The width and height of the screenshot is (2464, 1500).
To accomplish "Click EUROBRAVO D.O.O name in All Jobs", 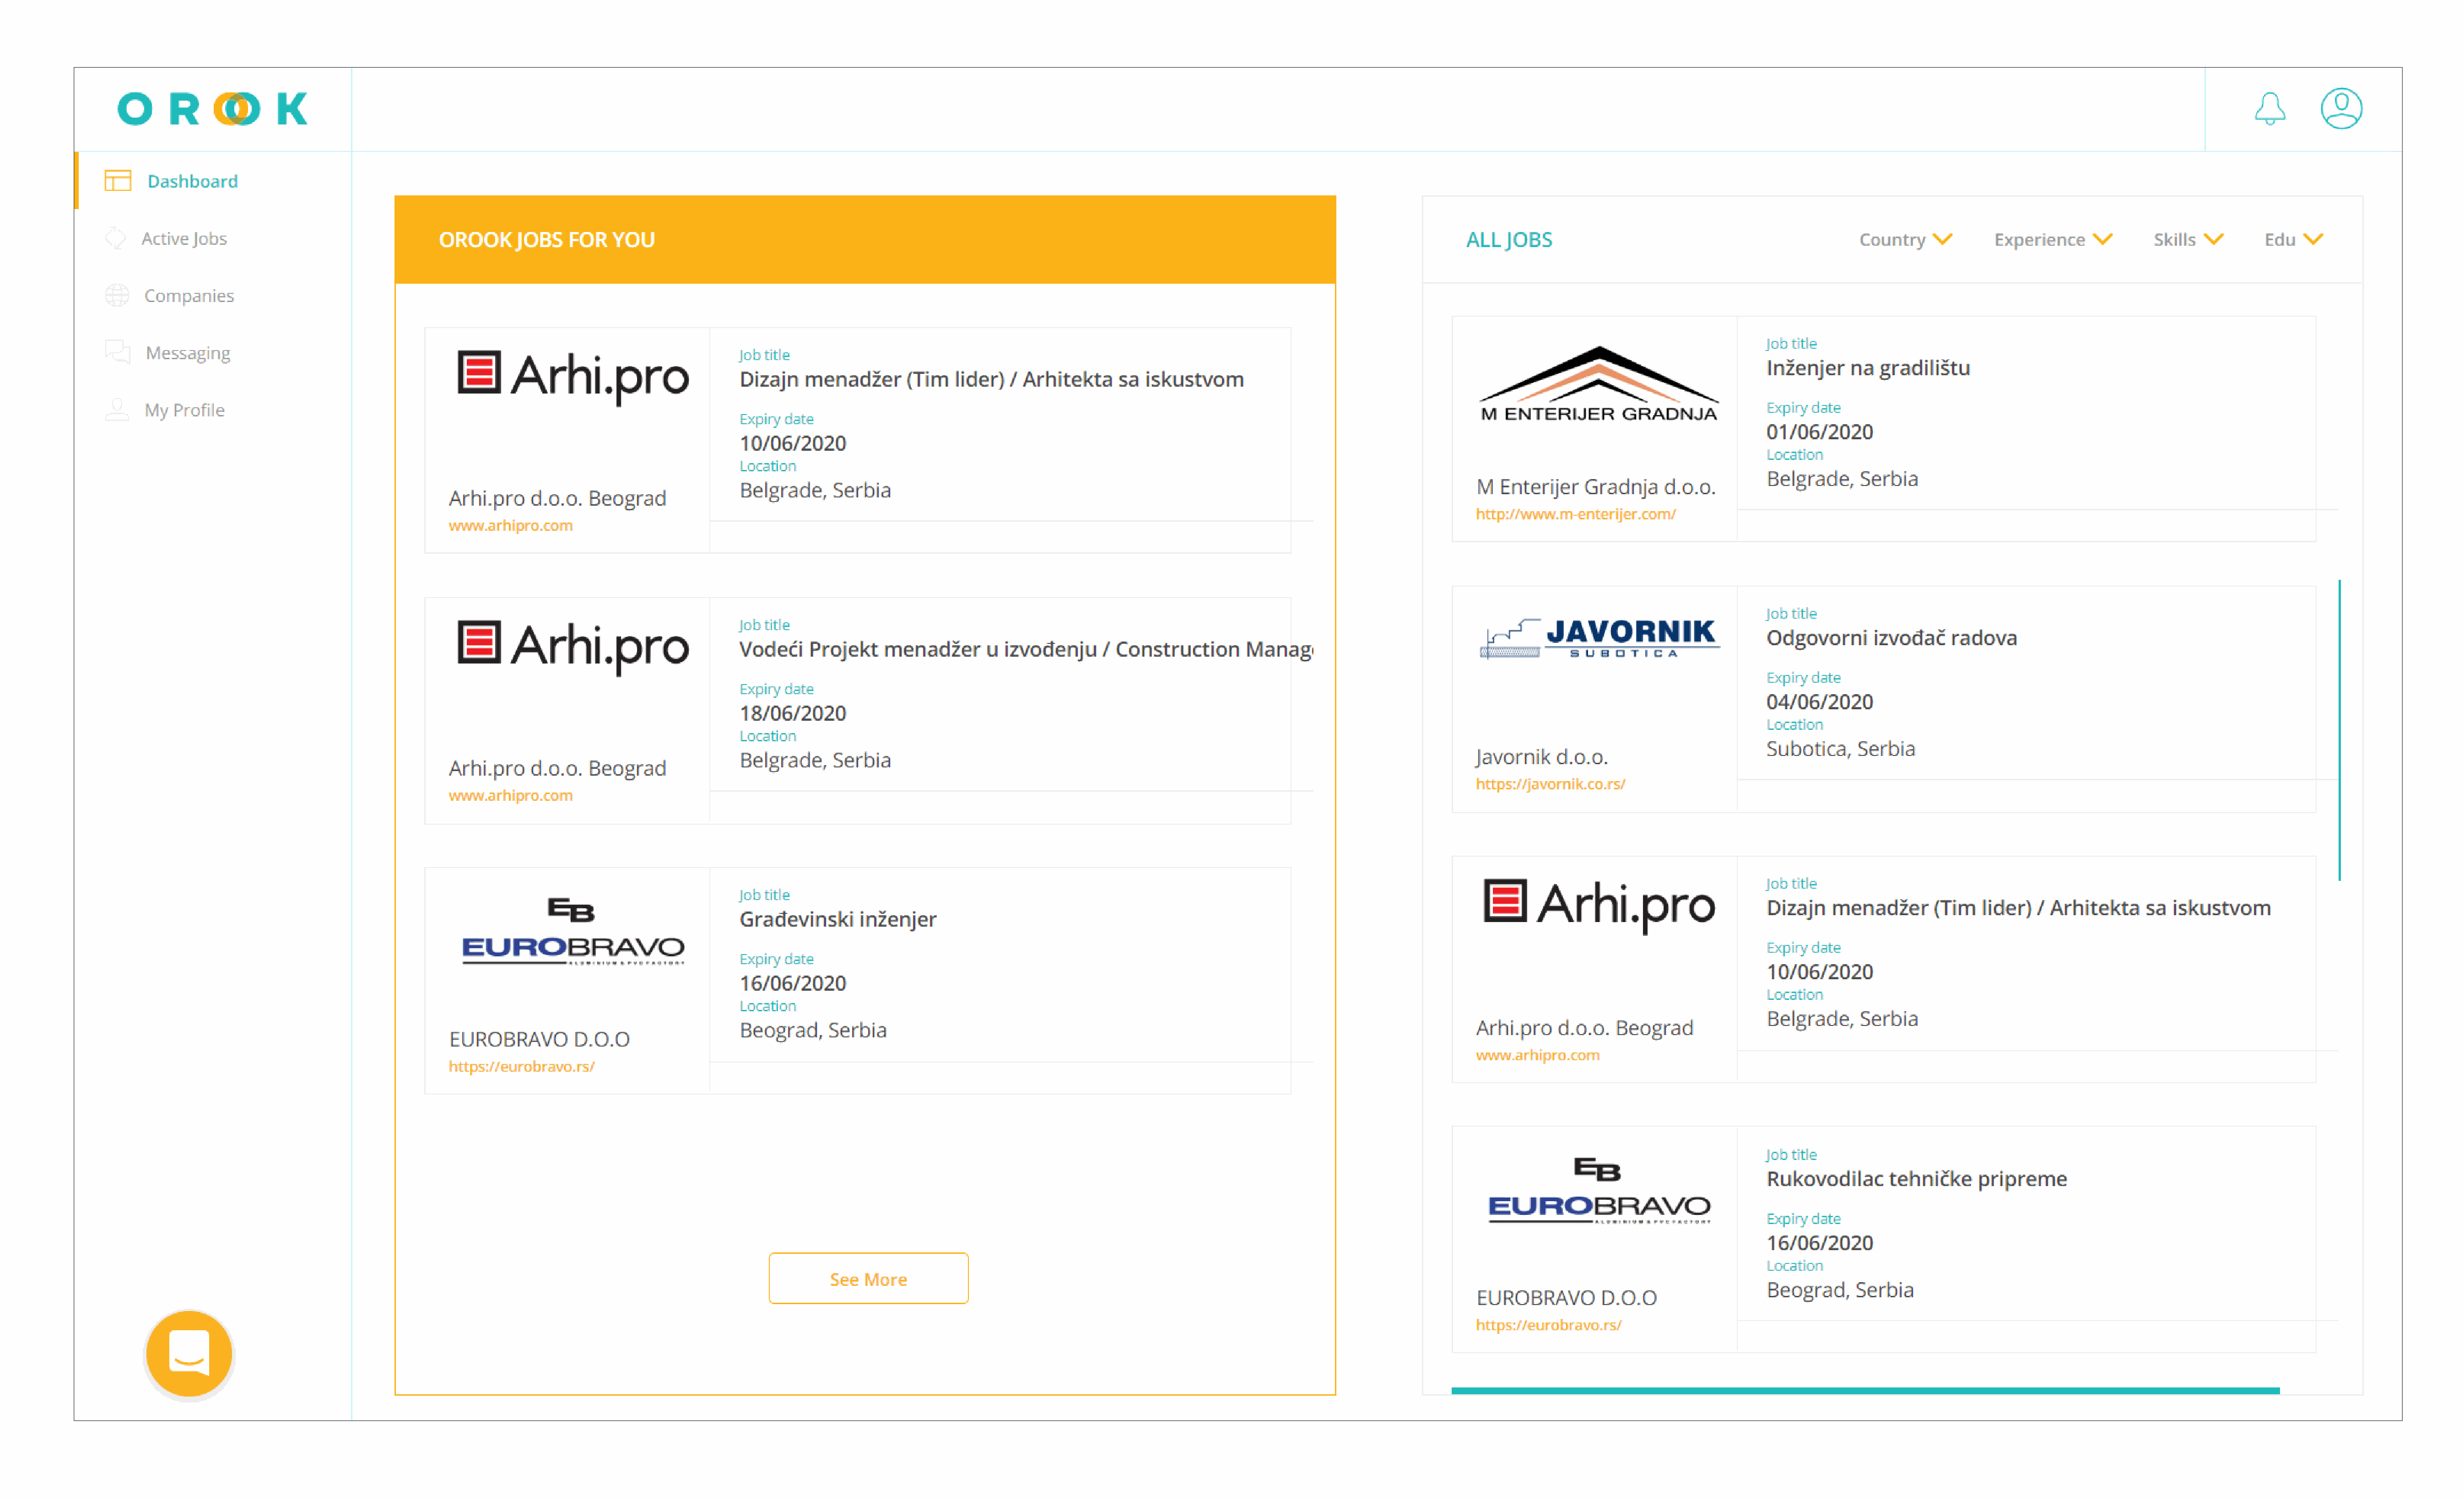I will click(x=1566, y=1298).
